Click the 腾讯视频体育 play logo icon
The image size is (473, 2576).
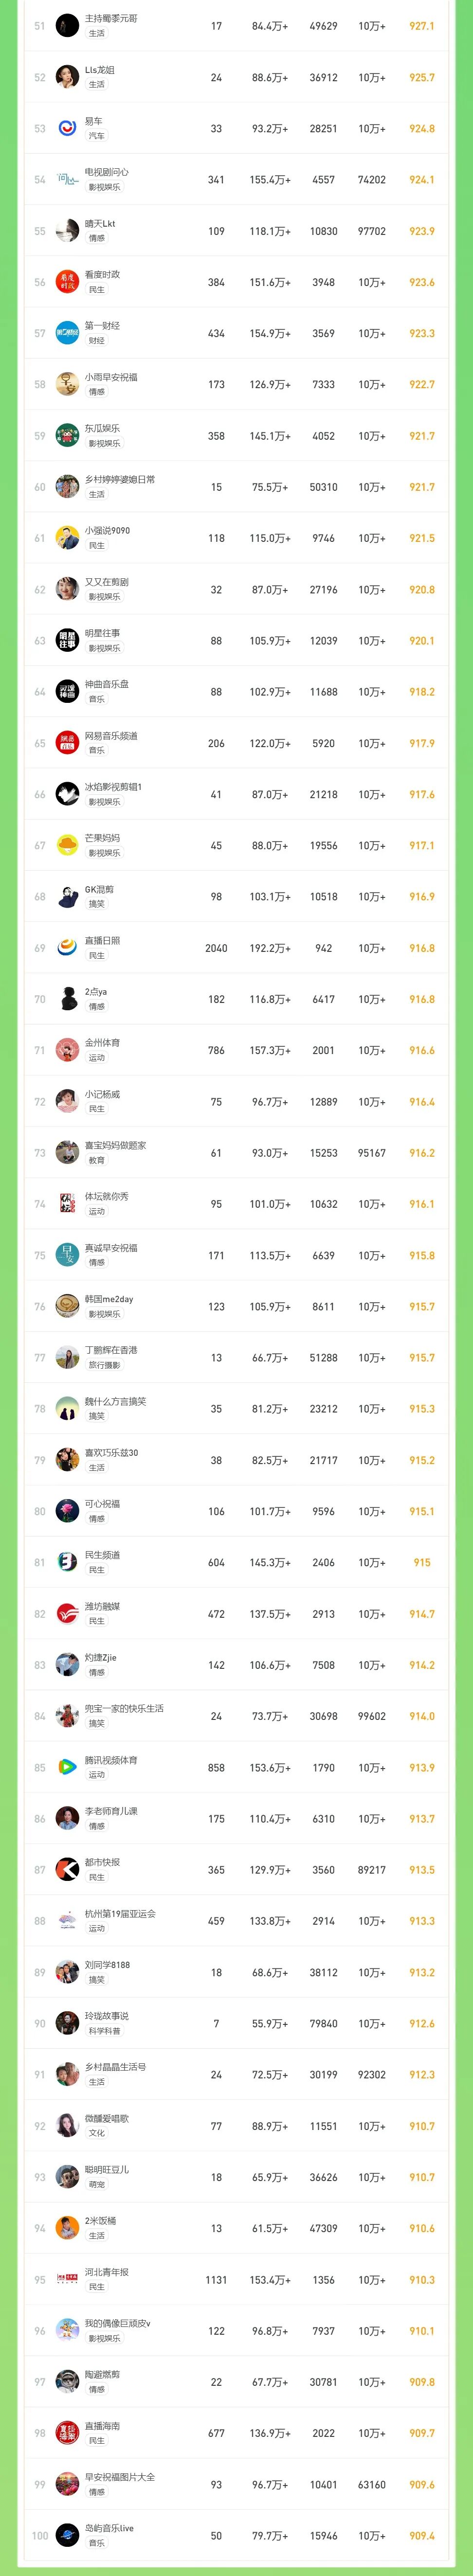click(67, 1767)
